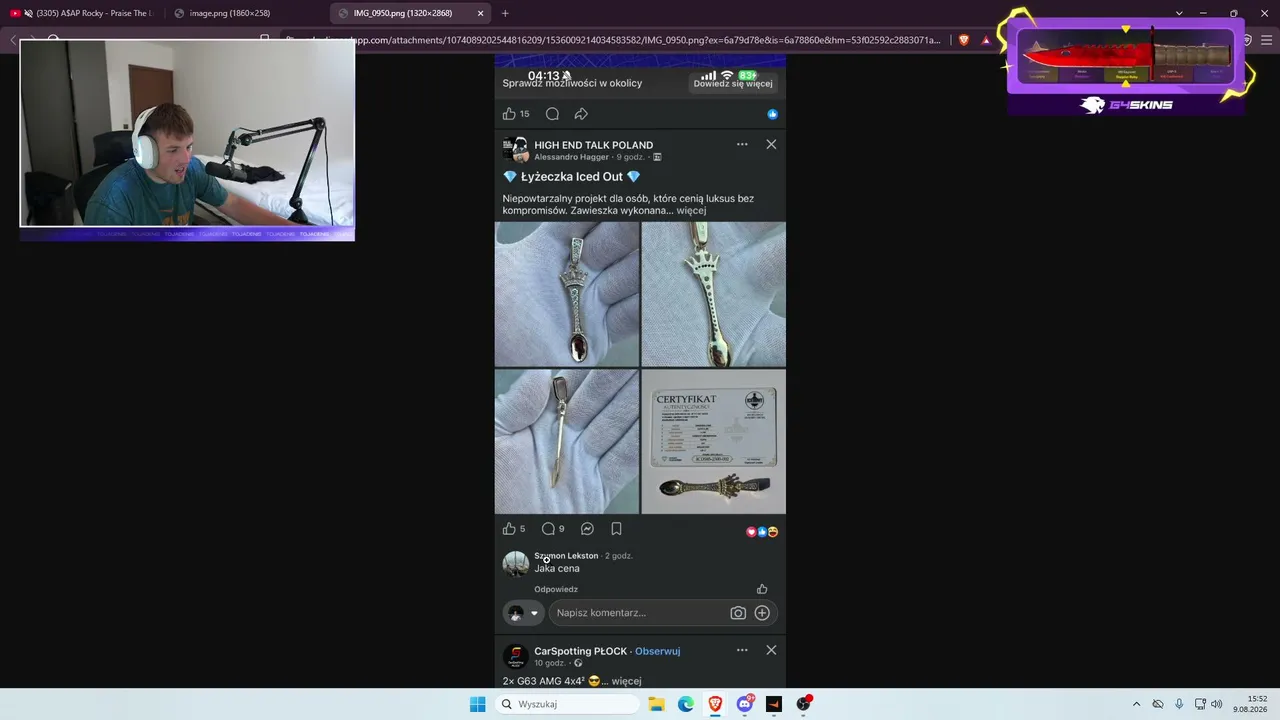The height and width of the screenshot is (720, 1280).
Task: Open Brave browser taskbar icon
Action: click(715, 704)
